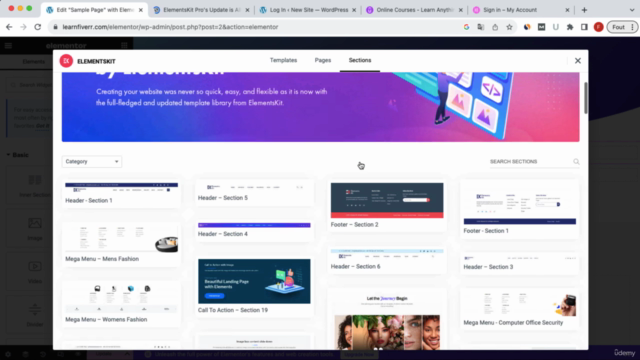Select the Header – Section 5 template
The width and height of the screenshot is (640, 360).
tap(254, 192)
